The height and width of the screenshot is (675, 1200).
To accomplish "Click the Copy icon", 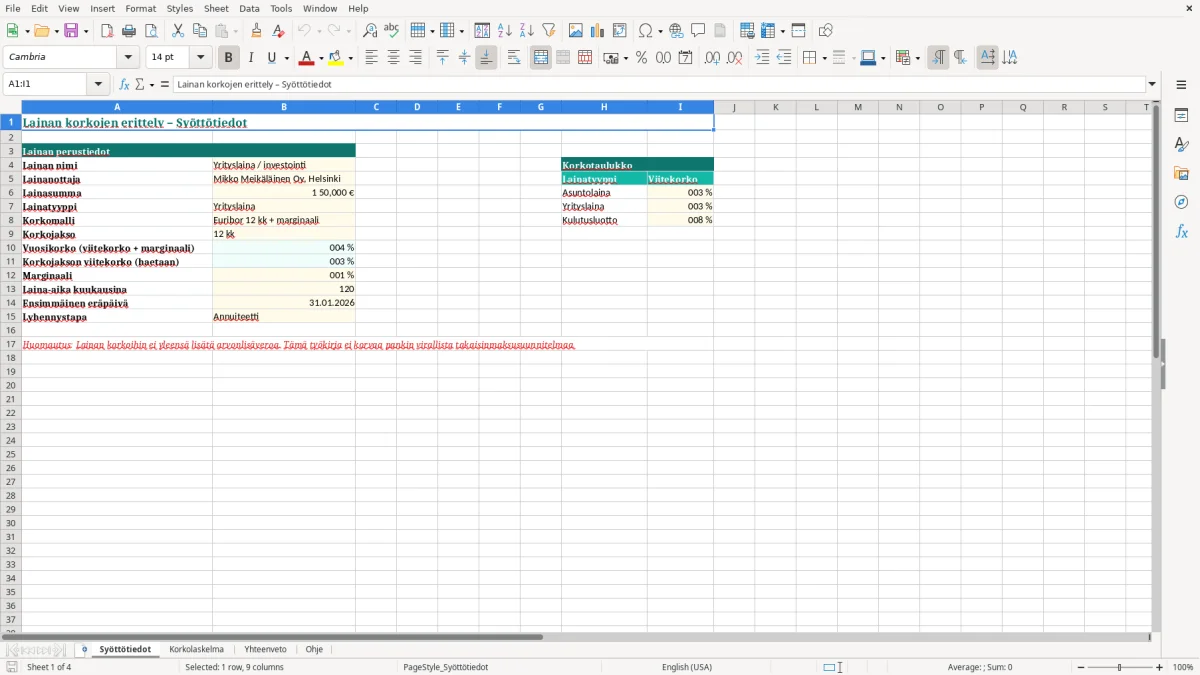I will coord(200,31).
